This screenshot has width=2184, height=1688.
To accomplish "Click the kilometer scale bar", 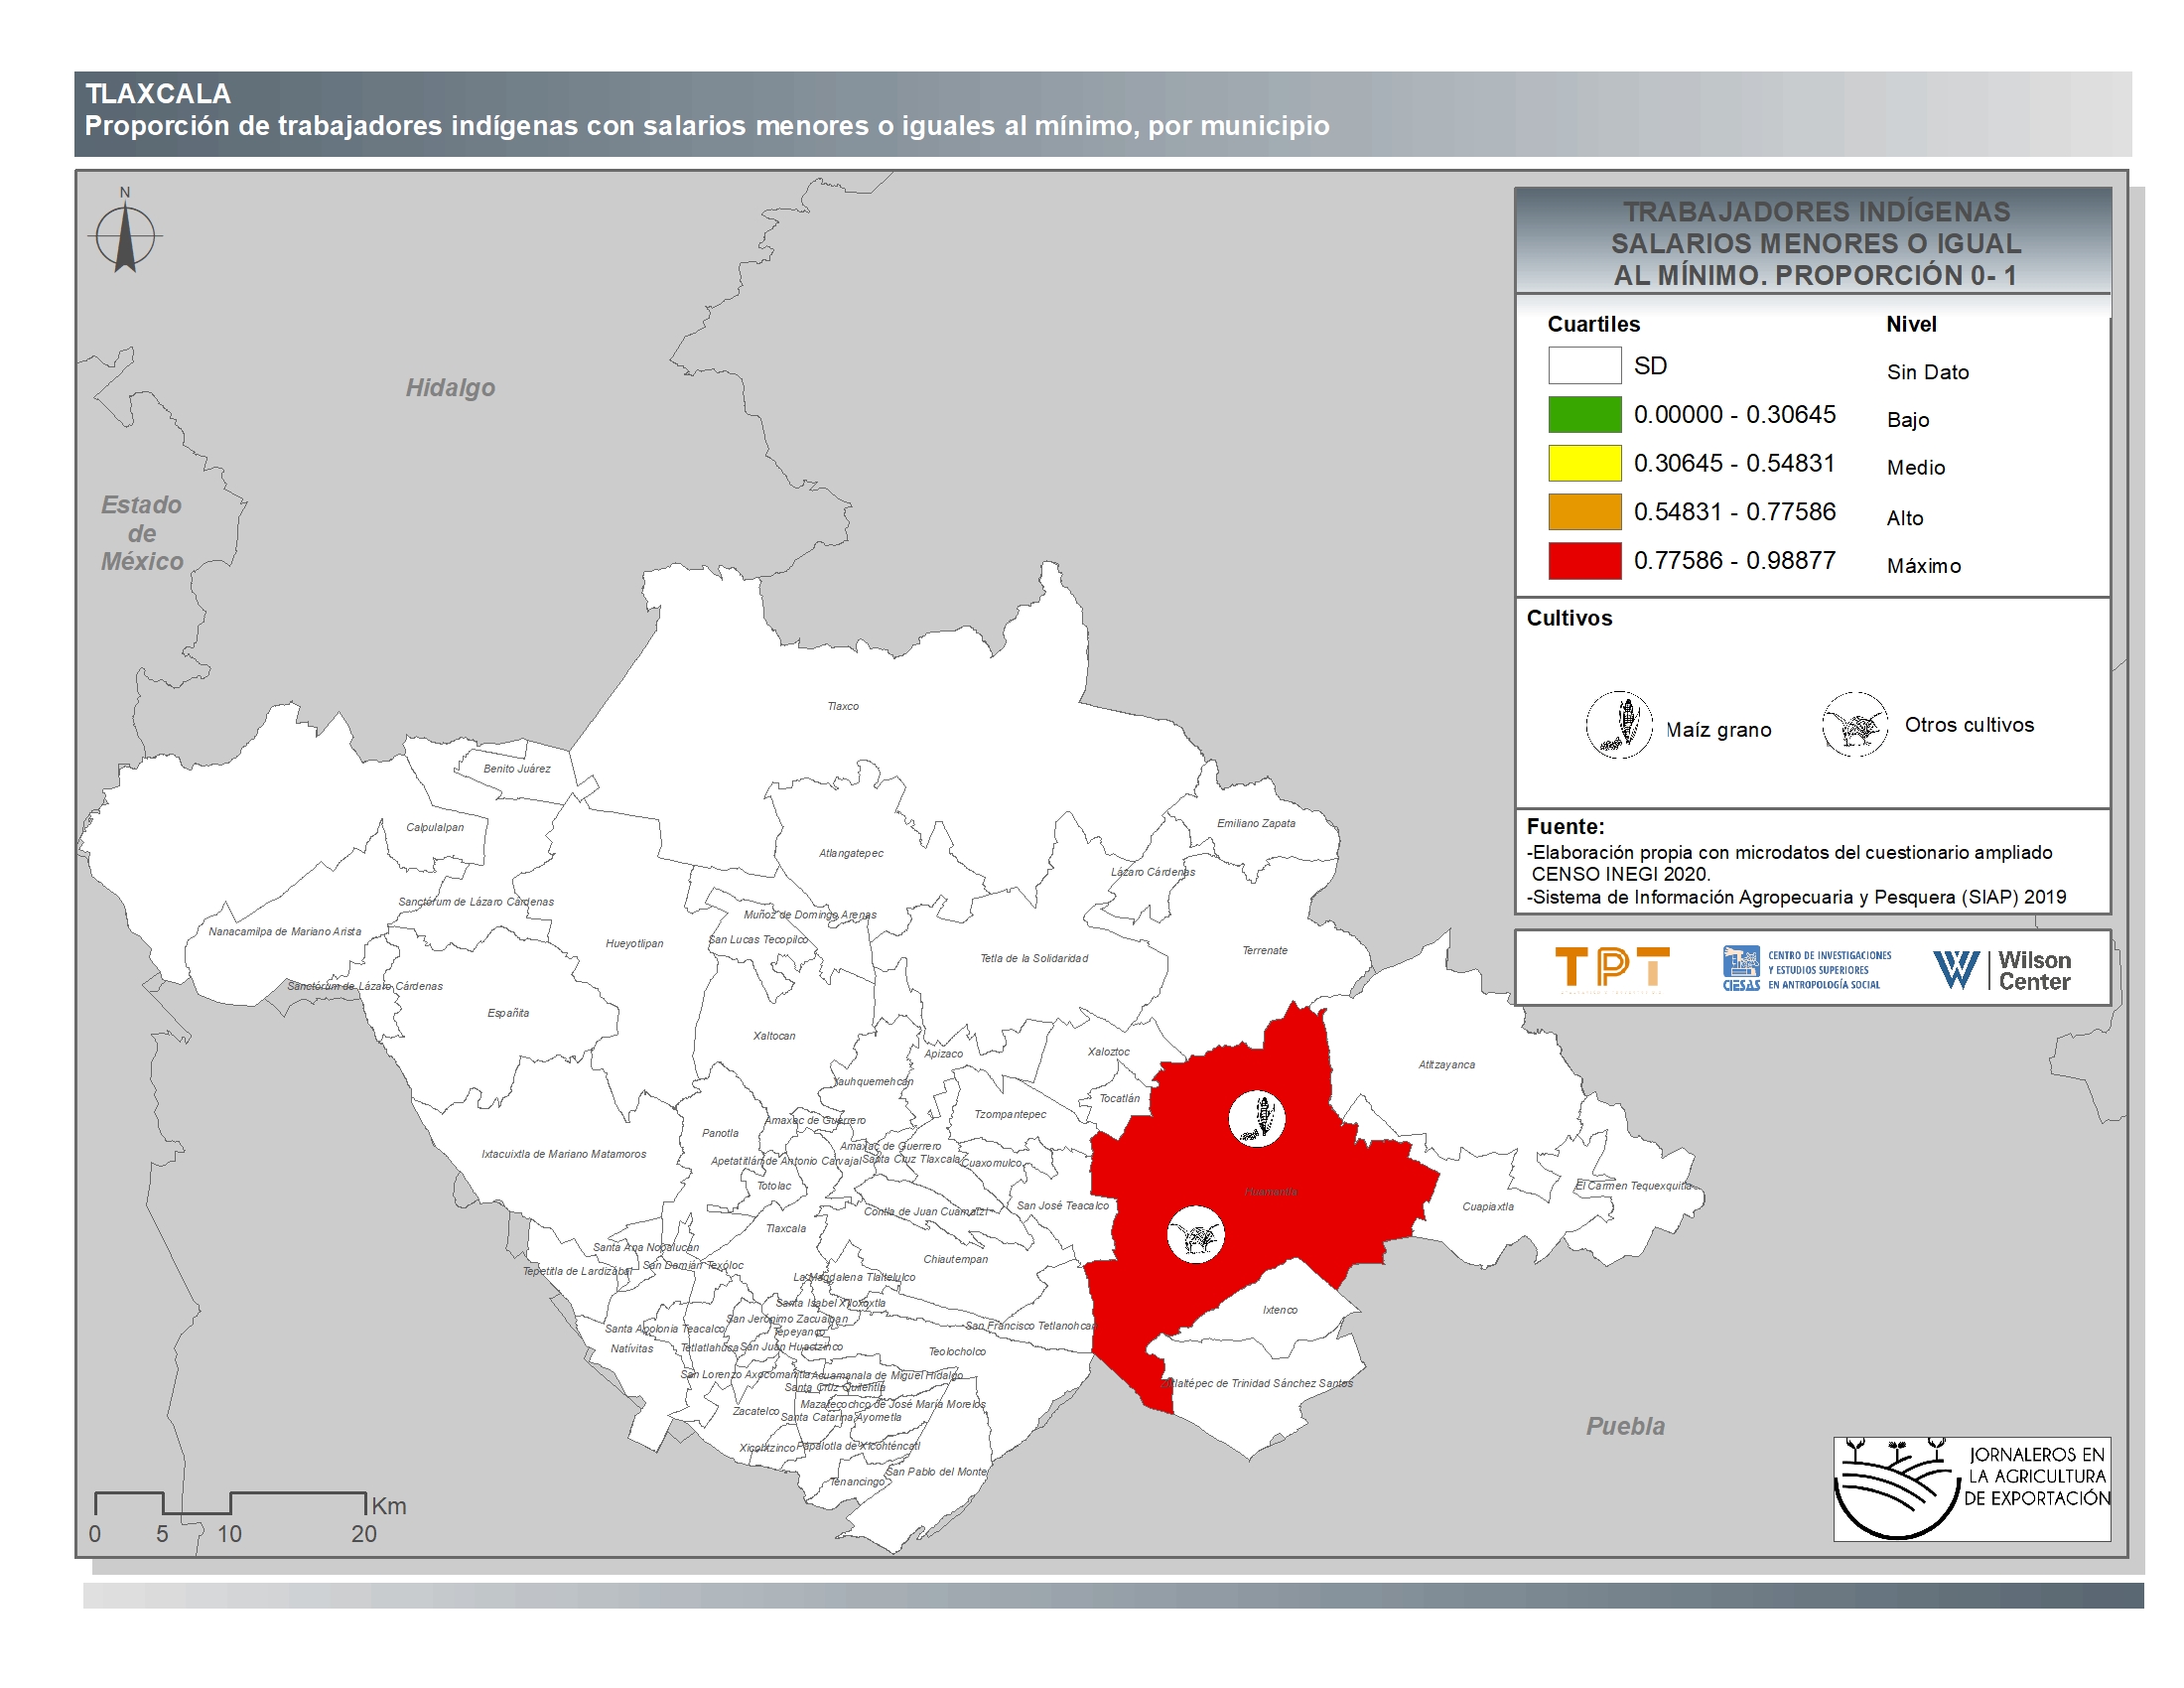I will tap(230, 1503).
